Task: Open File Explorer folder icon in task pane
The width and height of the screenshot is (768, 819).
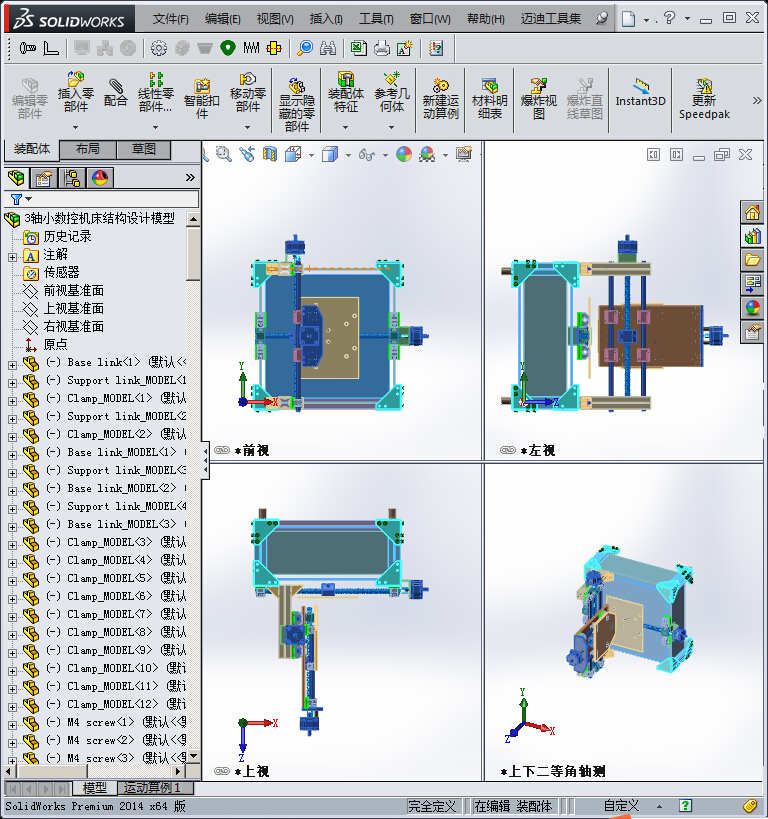Action: tap(752, 260)
